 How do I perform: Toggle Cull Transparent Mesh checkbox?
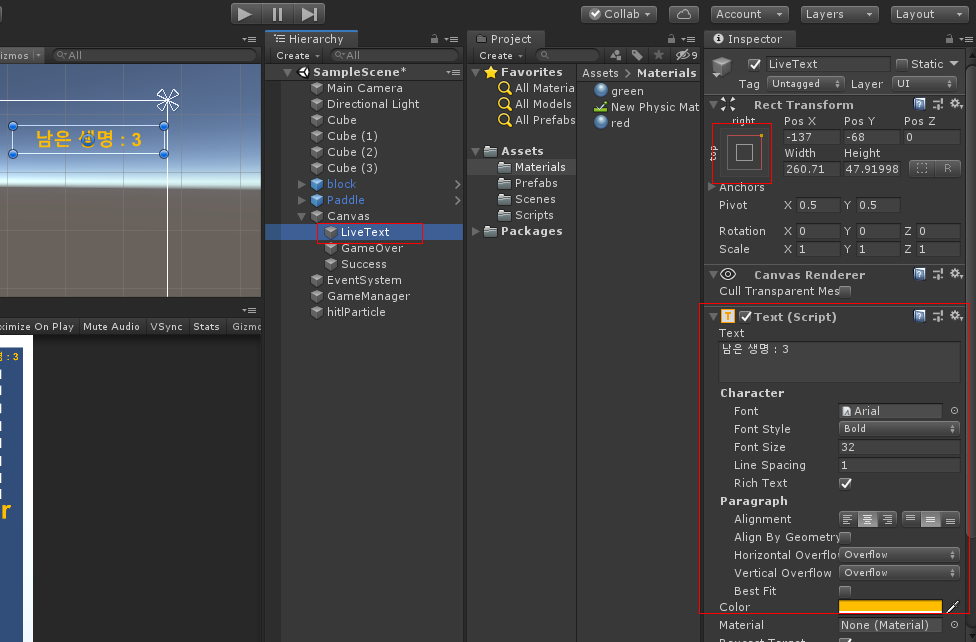pyautogui.click(x=845, y=291)
